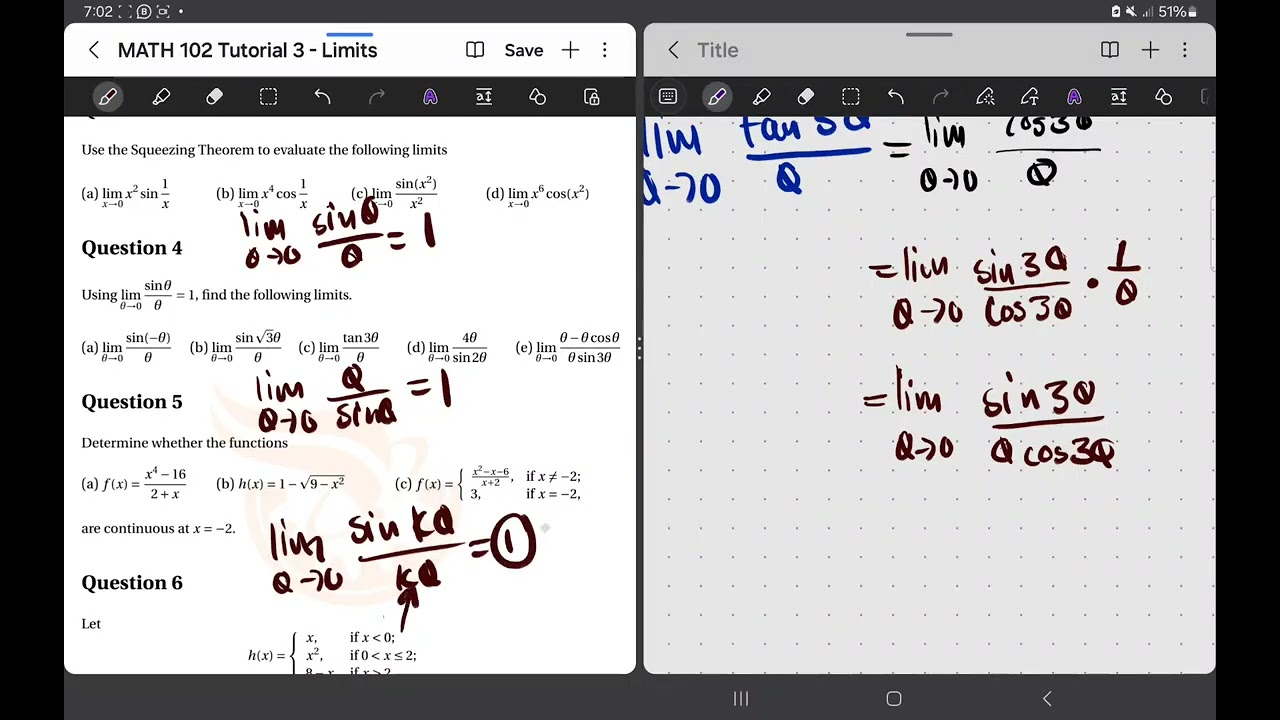Tap 'Determine whether the functions' text
Image resolution: width=1280 pixels, height=720 pixels.
185,443
